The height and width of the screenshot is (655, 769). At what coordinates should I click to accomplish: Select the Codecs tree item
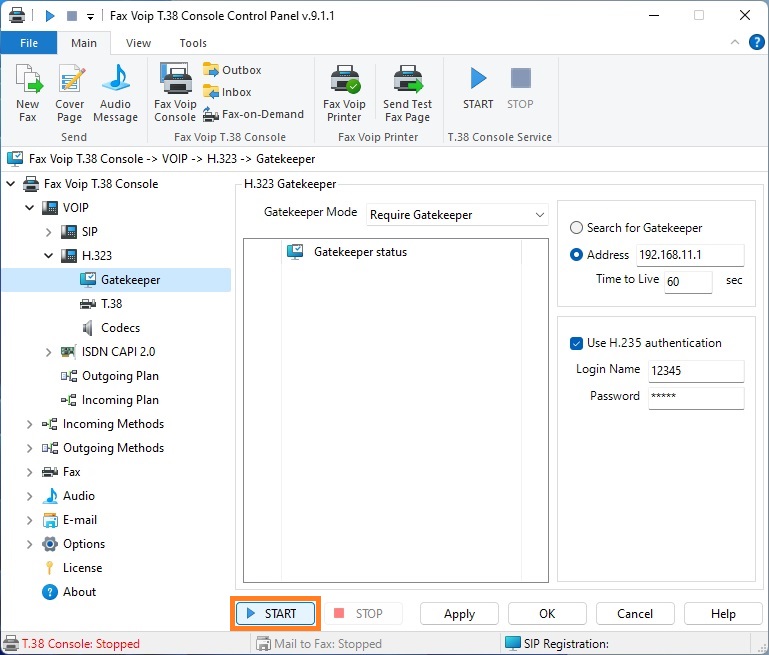(120, 328)
